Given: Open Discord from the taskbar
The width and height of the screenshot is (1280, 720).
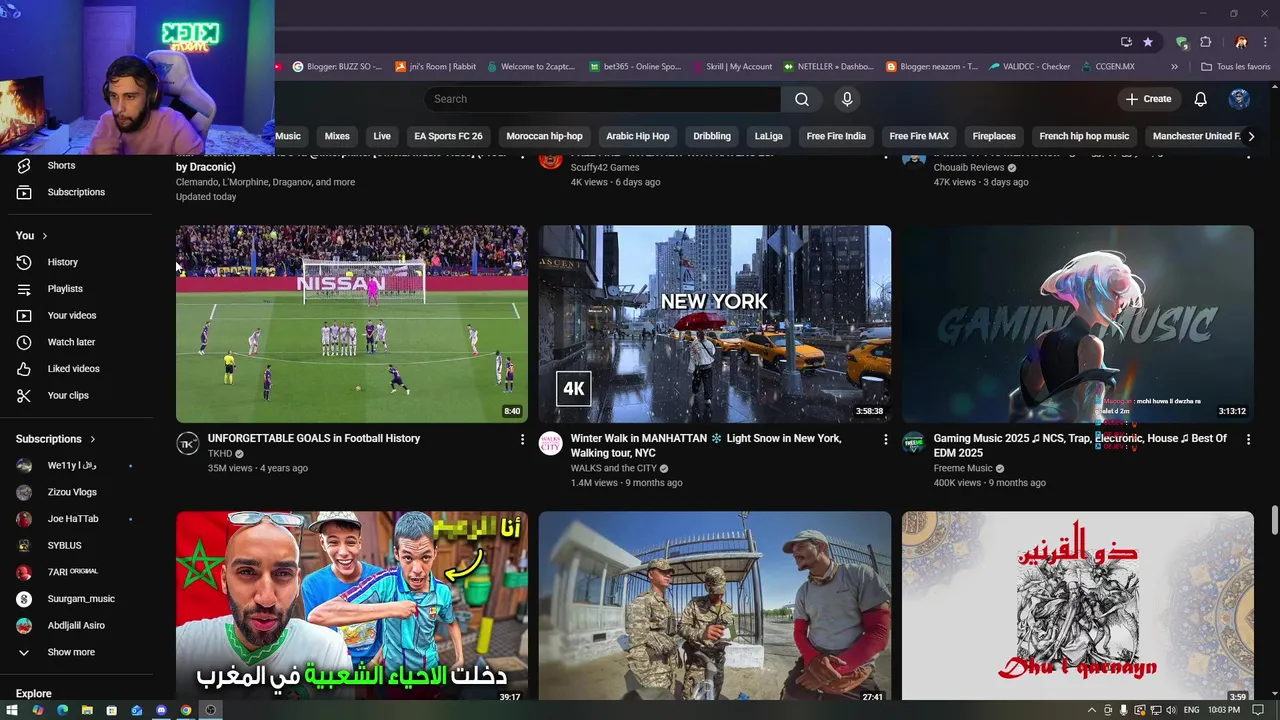Looking at the screenshot, I should 161,710.
